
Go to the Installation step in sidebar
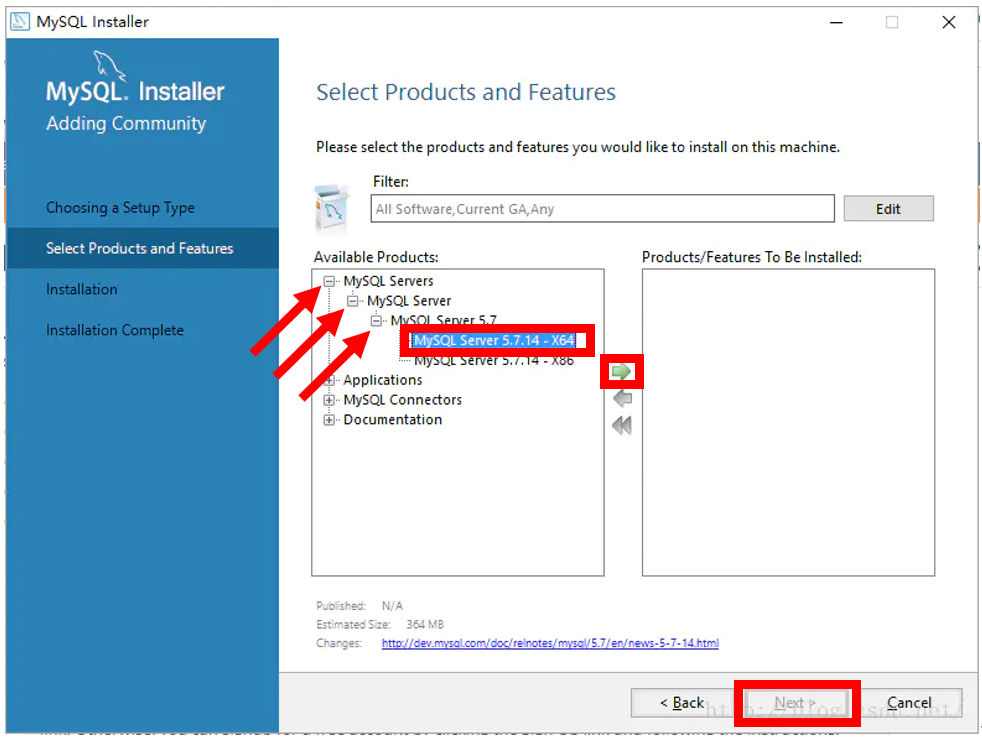[x=81, y=289]
